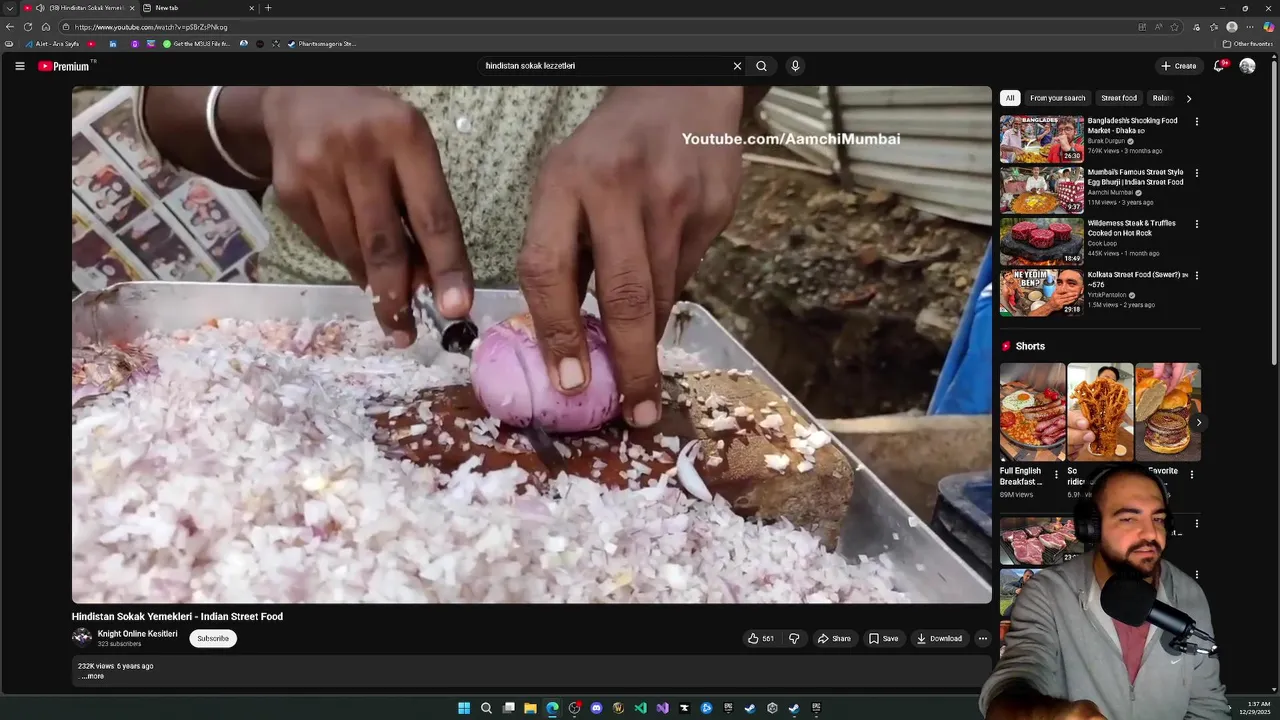
Task: Open options for Mumbai's Famous Street Style video
Action: pyautogui.click(x=1196, y=173)
